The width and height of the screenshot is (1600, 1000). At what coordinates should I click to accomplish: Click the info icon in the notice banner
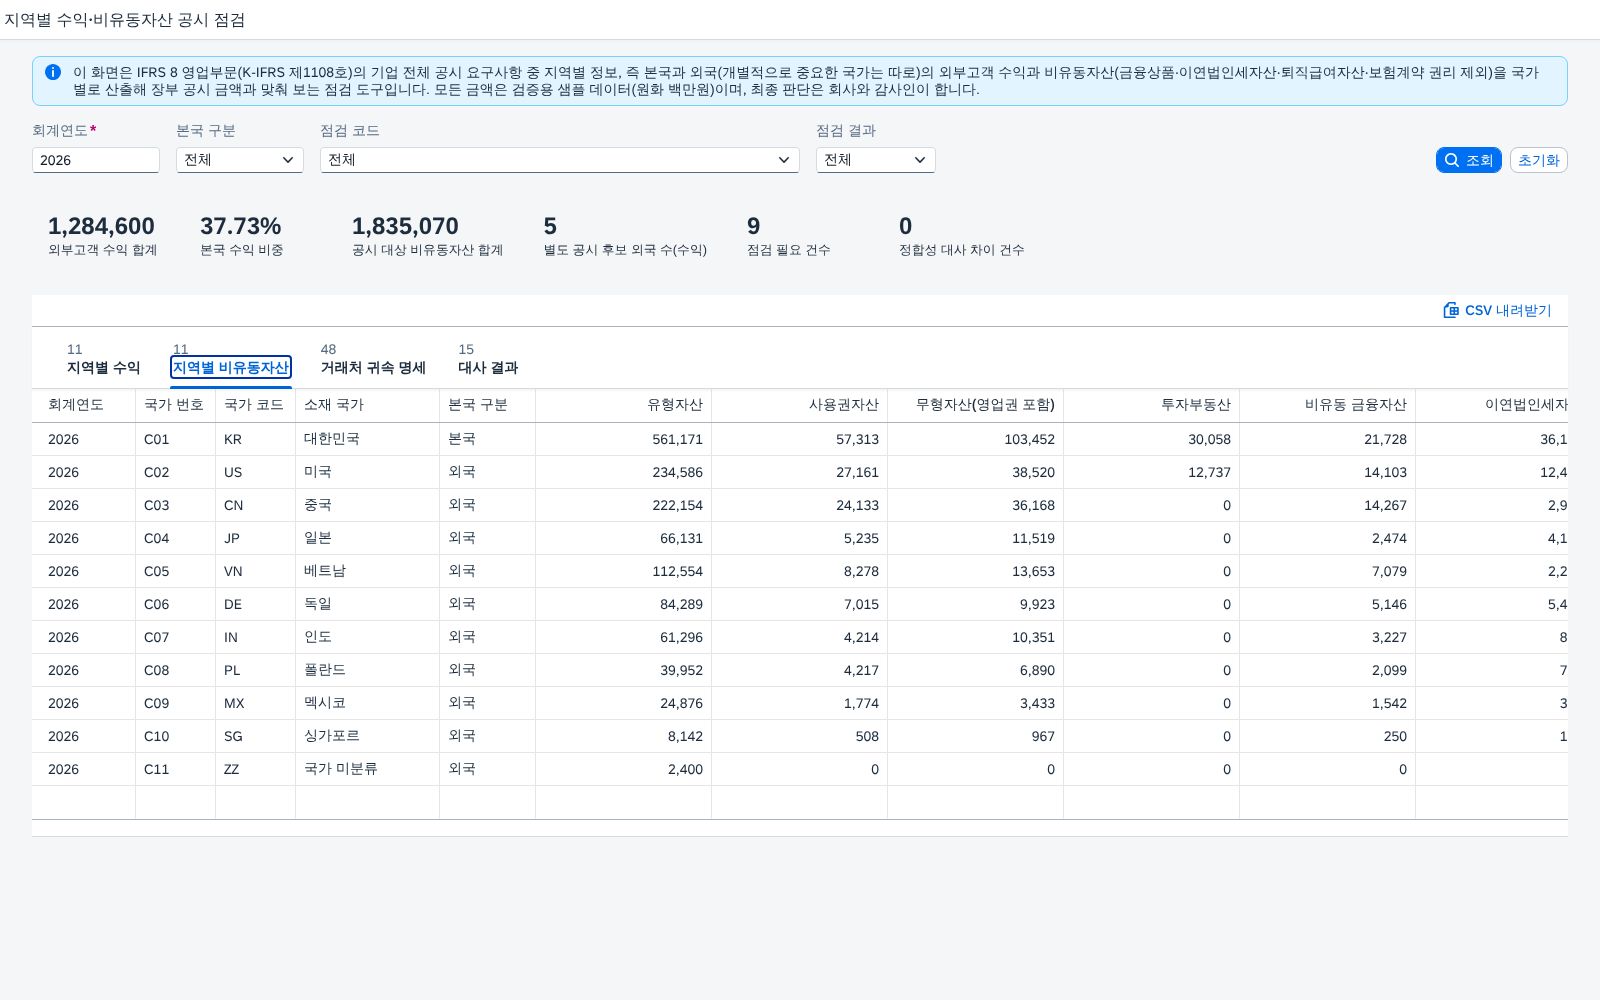click(x=53, y=72)
